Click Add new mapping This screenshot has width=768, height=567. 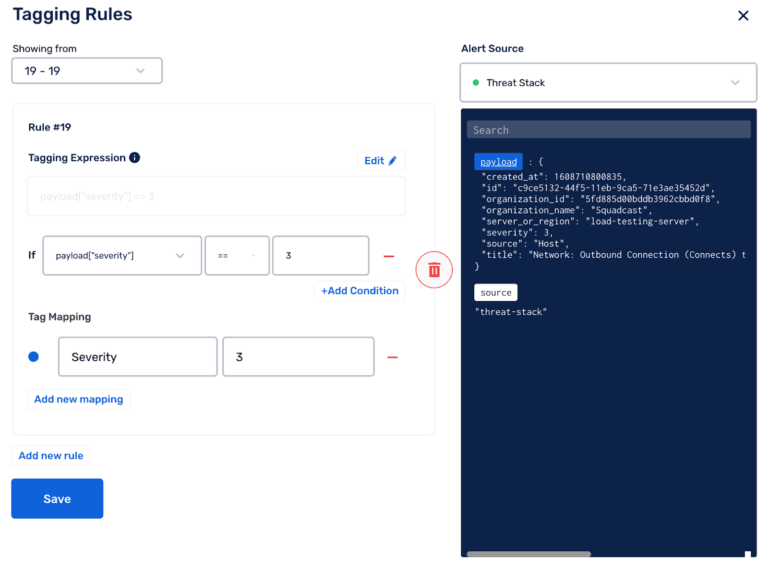(79, 399)
